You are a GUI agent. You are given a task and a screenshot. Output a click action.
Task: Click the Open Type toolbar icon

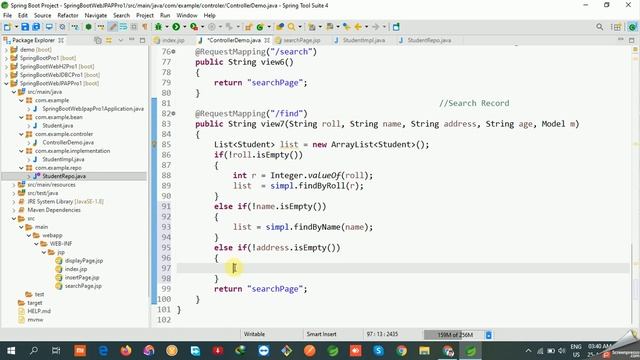(x=280, y=27)
